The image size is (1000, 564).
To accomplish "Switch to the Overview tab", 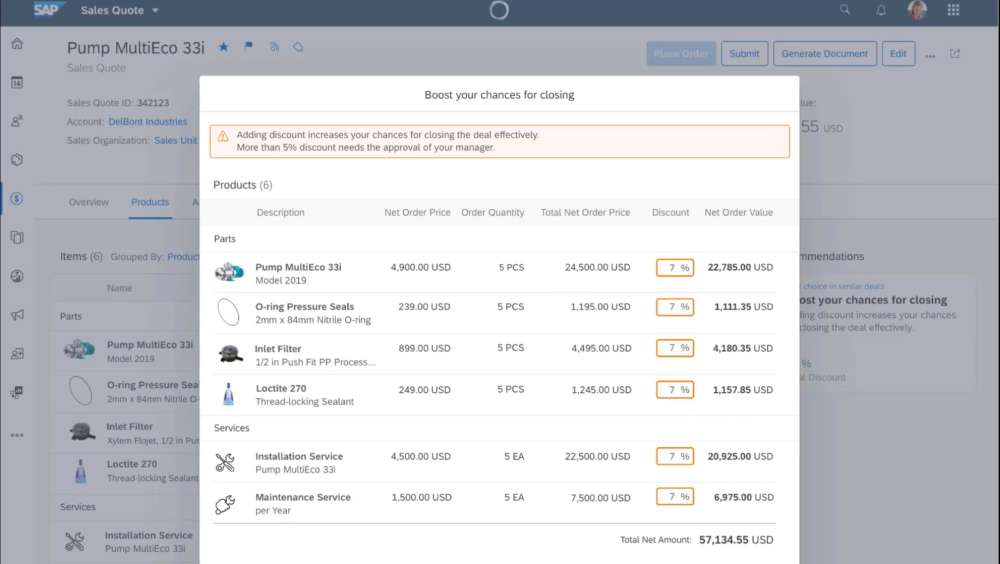I will coord(89,202).
